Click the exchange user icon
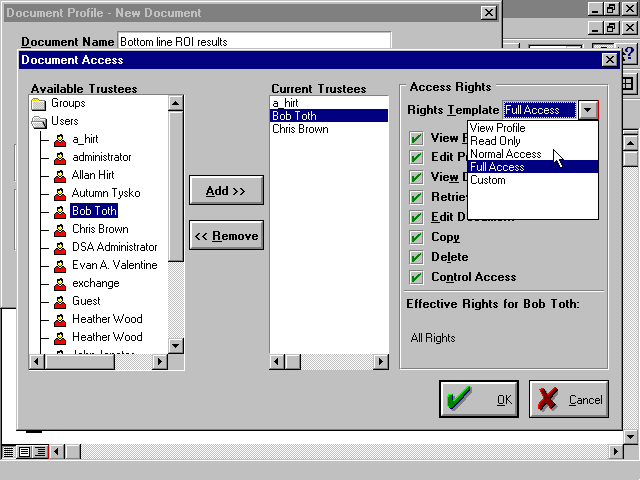The height and width of the screenshot is (480, 640). click(60, 284)
